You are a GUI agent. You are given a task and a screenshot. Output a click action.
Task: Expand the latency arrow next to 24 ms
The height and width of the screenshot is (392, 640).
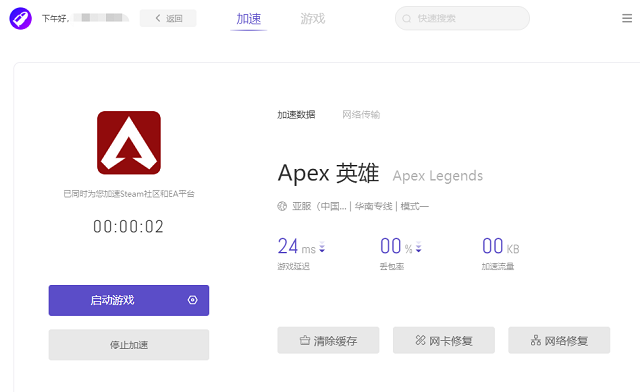(322, 247)
